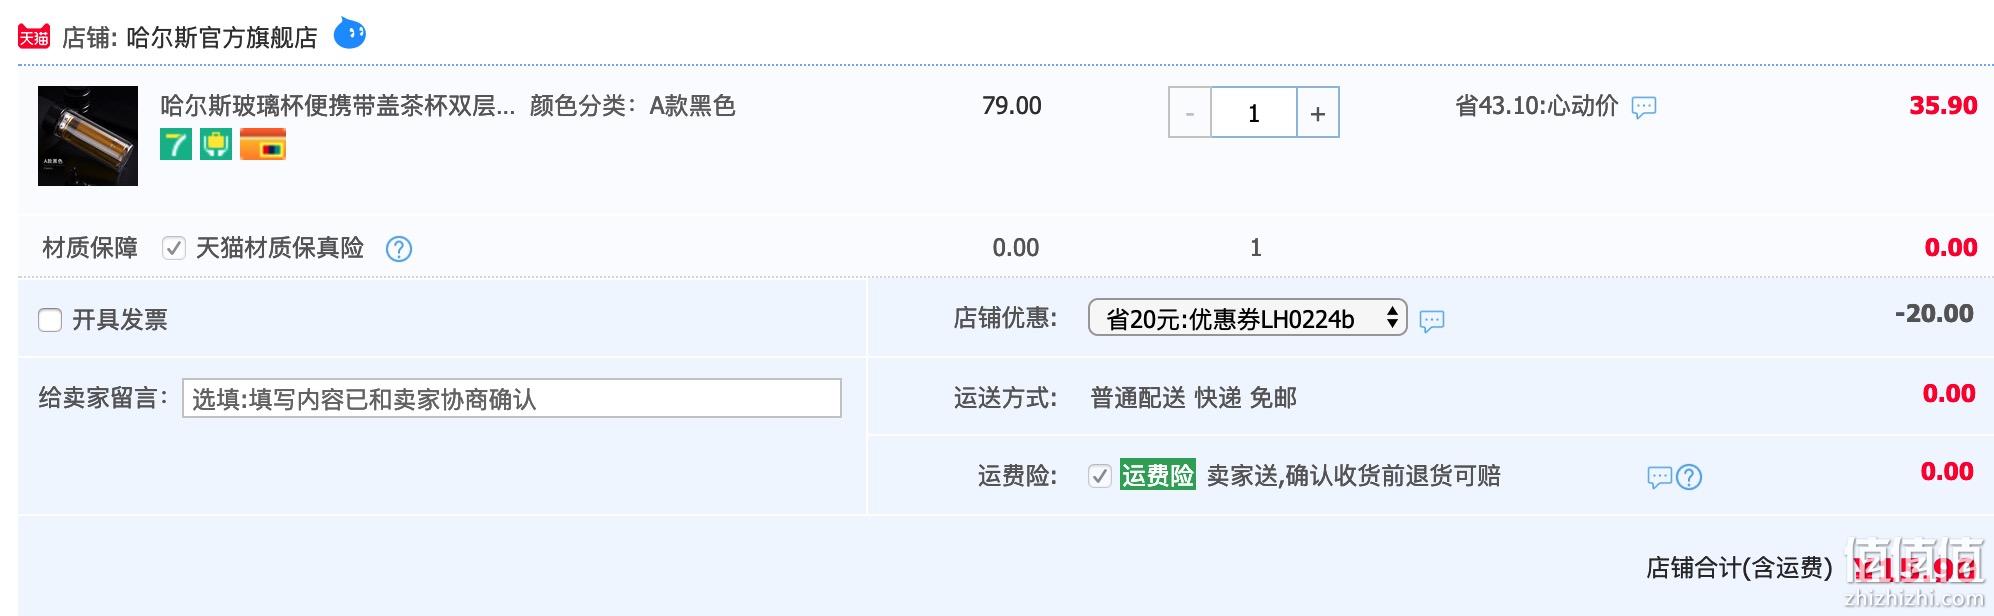
Task: Decrease quantity with the minus button
Action: pos(1190,113)
